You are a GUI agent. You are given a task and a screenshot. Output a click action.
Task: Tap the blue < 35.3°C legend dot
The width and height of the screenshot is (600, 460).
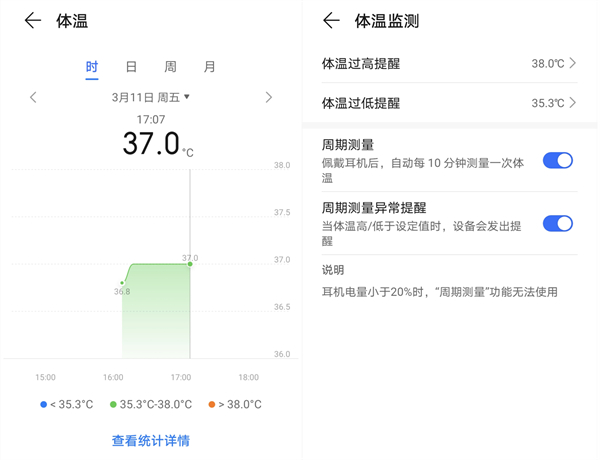pos(43,405)
